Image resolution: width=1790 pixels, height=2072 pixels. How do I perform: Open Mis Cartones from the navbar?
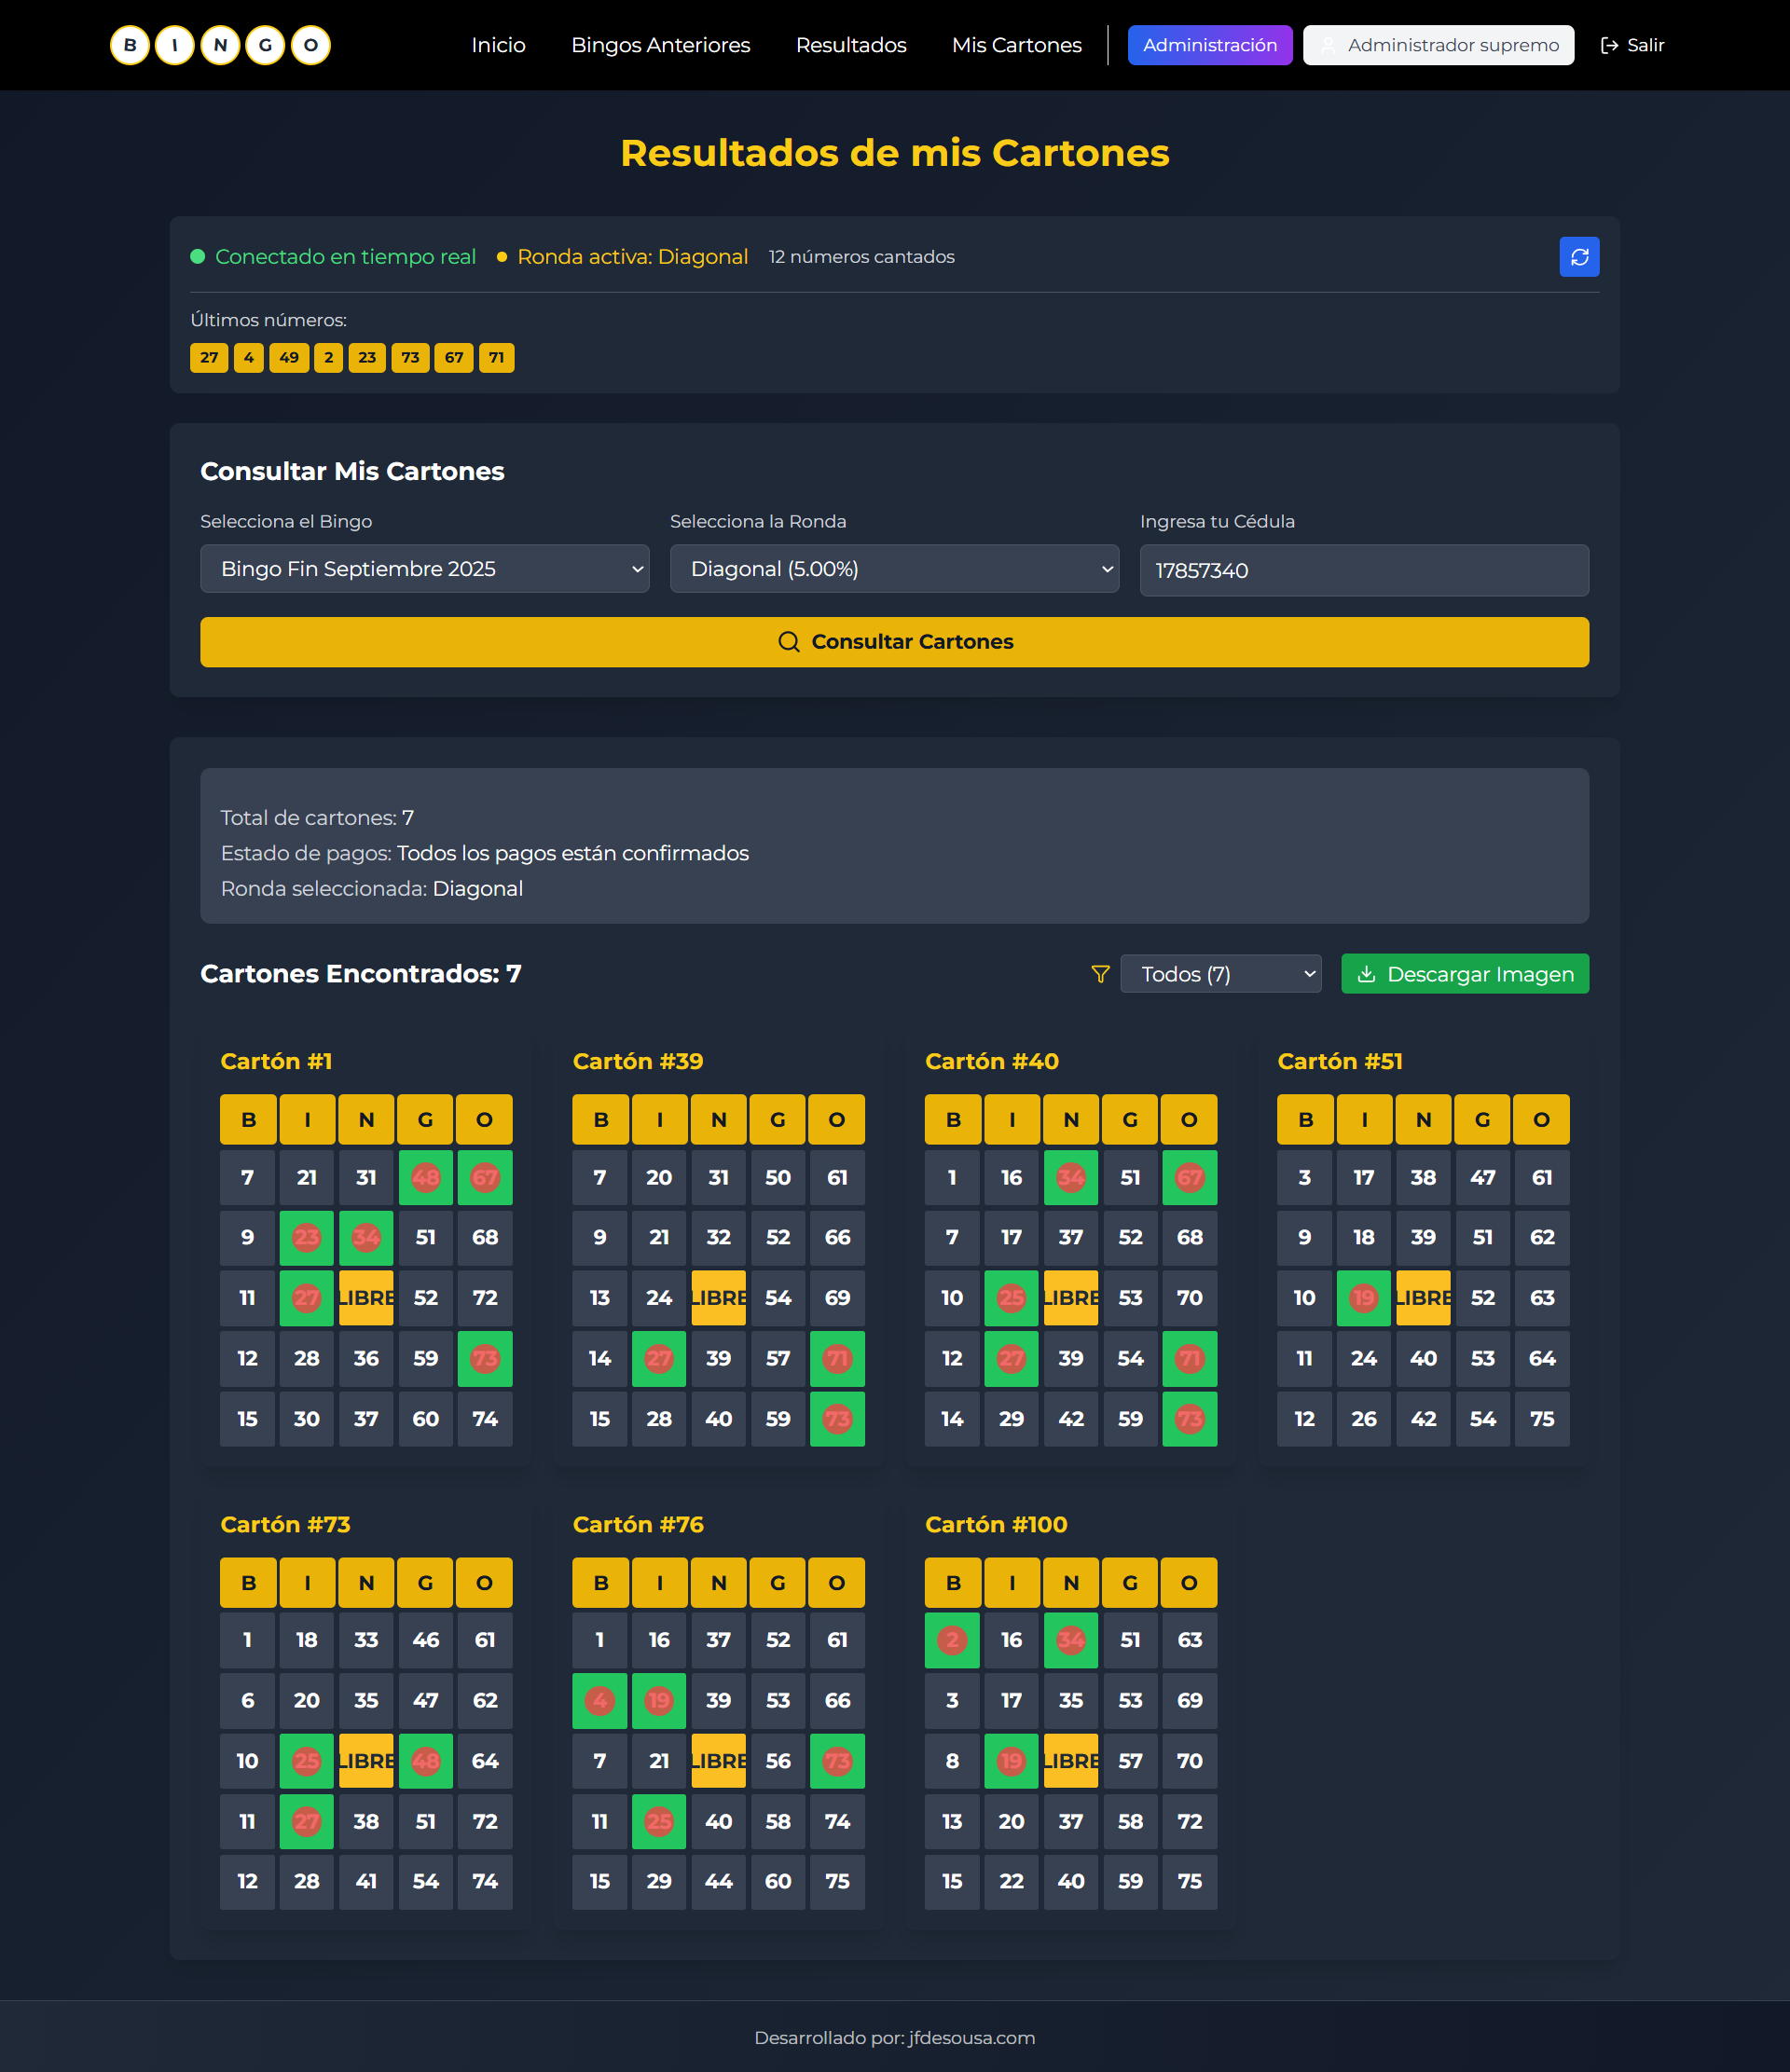pyautogui.click(x=1016, y=45)
